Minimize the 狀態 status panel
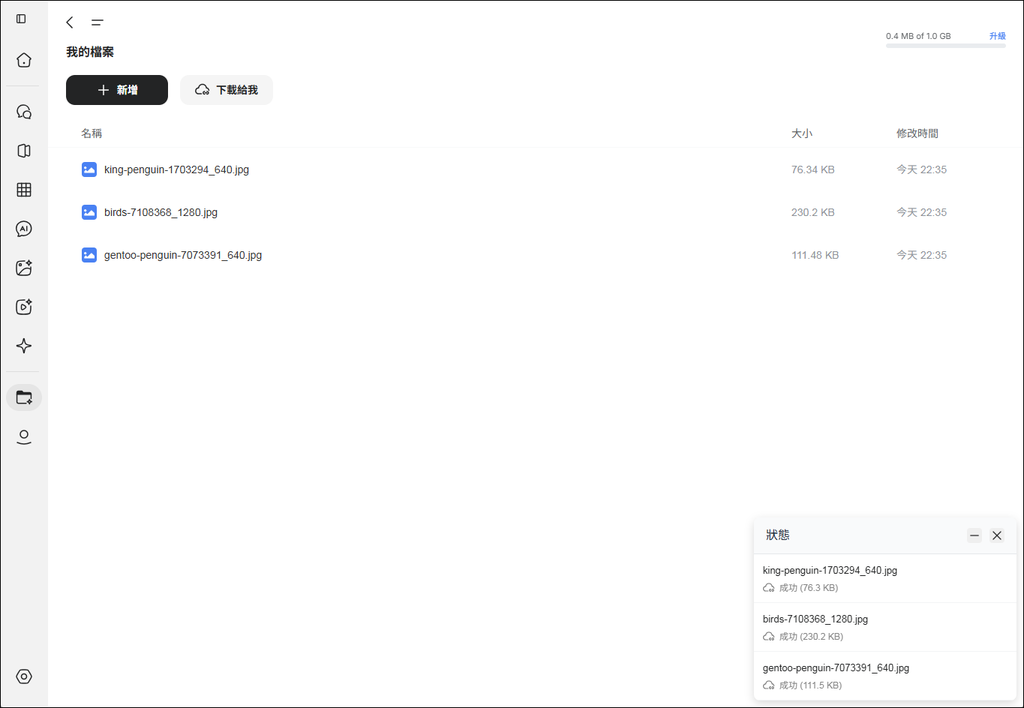Viewport: 1024px width, 708px height. 974,536
